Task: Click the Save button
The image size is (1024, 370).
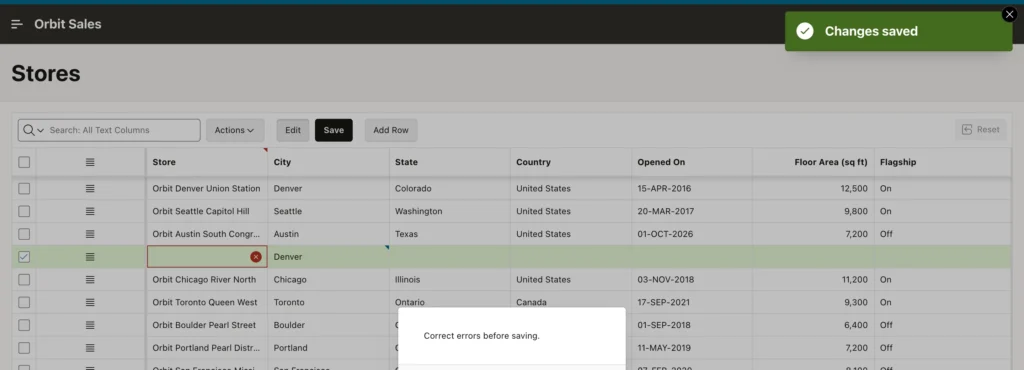Action: click(334, 130)
